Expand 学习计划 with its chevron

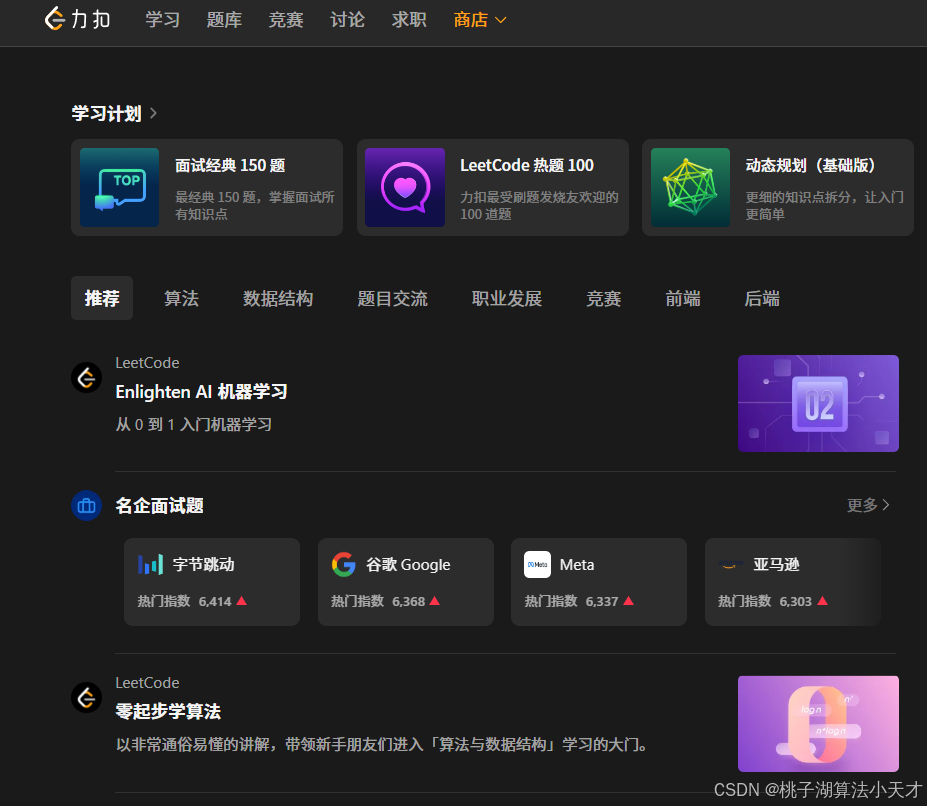coord(153,112)
